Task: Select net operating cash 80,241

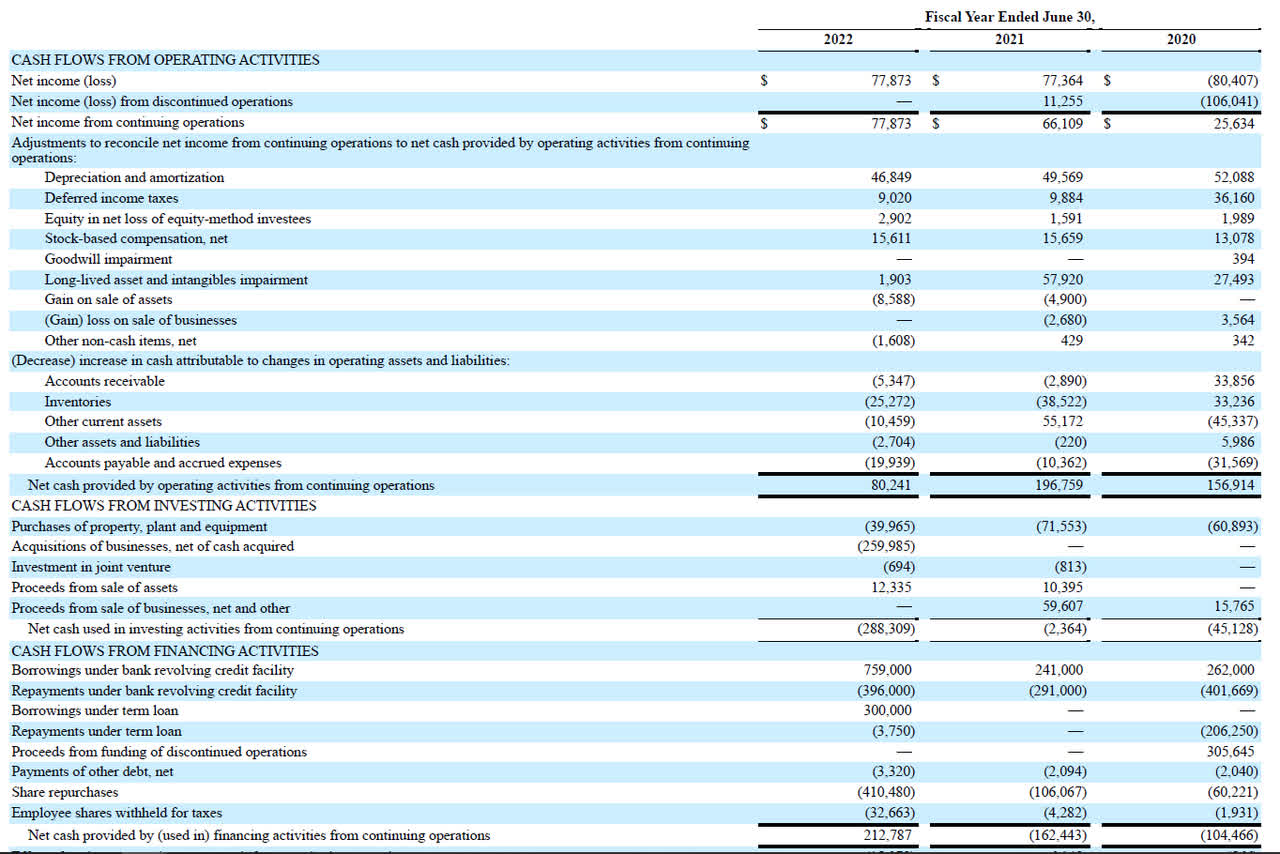Action: click(891, 485)
